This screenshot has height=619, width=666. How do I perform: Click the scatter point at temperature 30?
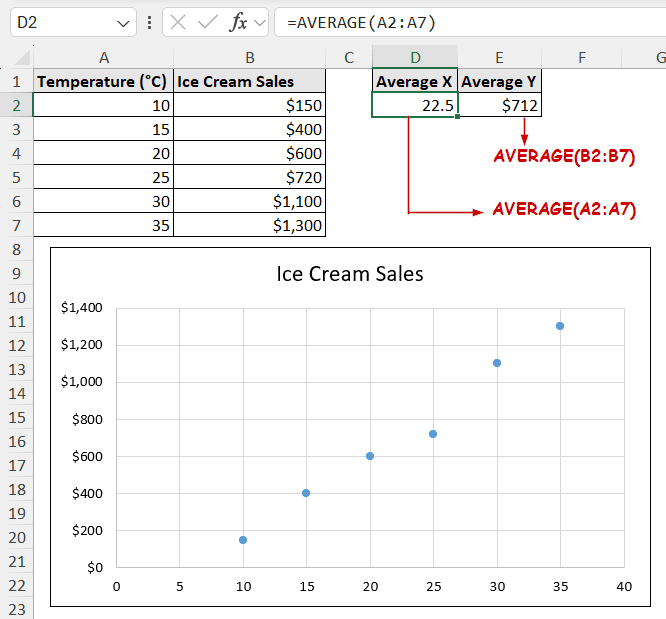[x=497, y=363]
